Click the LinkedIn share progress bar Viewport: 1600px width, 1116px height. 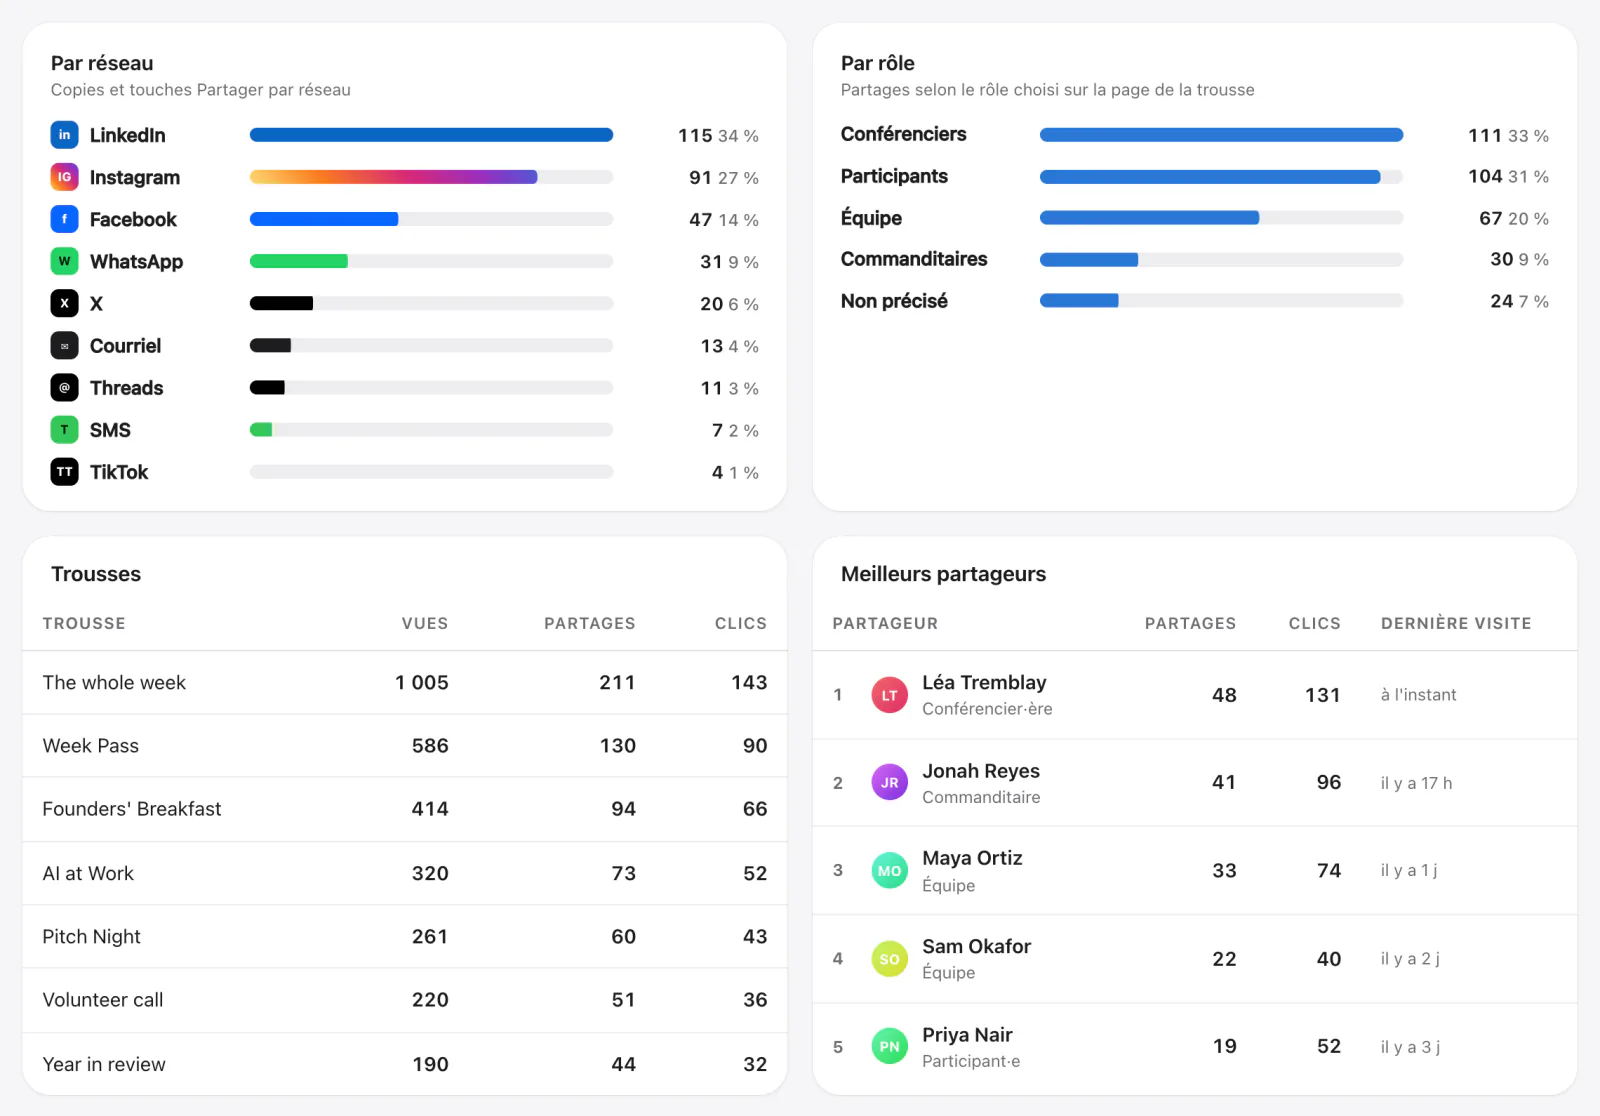click(x=431, y=135)
